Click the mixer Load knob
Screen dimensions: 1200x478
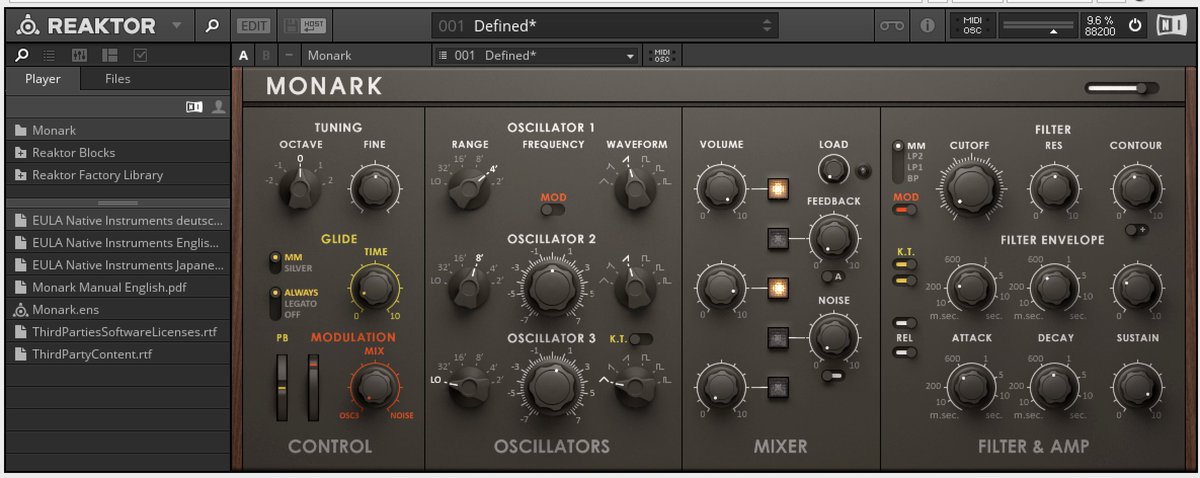pyautogui.click(x=832, y=170)
